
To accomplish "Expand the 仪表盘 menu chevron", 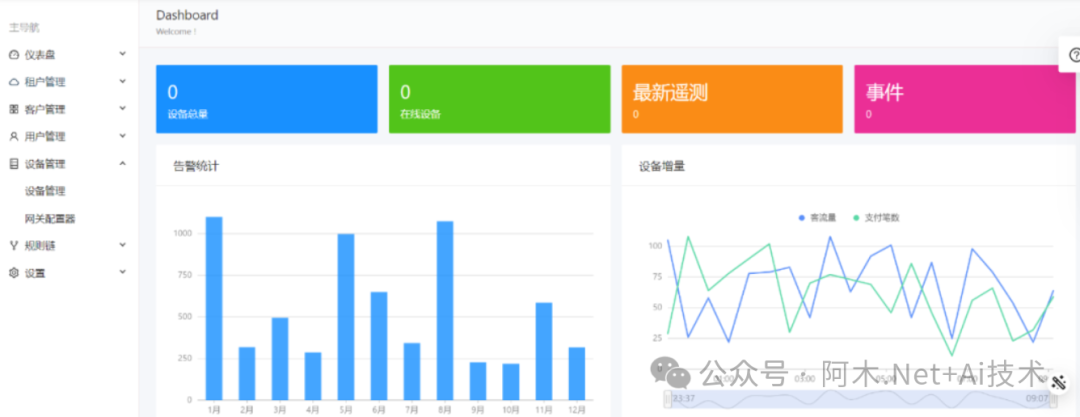I will [123, 54].
